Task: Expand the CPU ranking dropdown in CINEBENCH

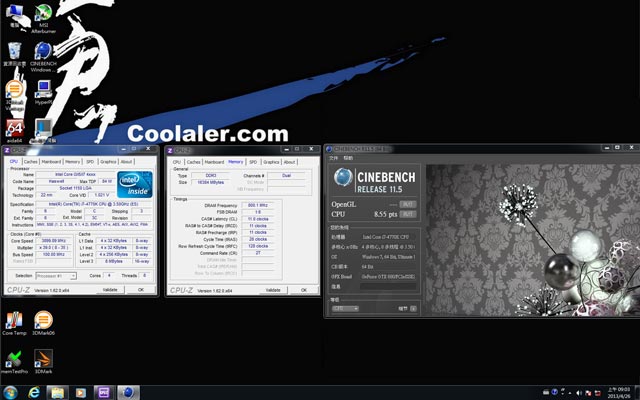Action: pyautogui.click(x=345, y=309)
